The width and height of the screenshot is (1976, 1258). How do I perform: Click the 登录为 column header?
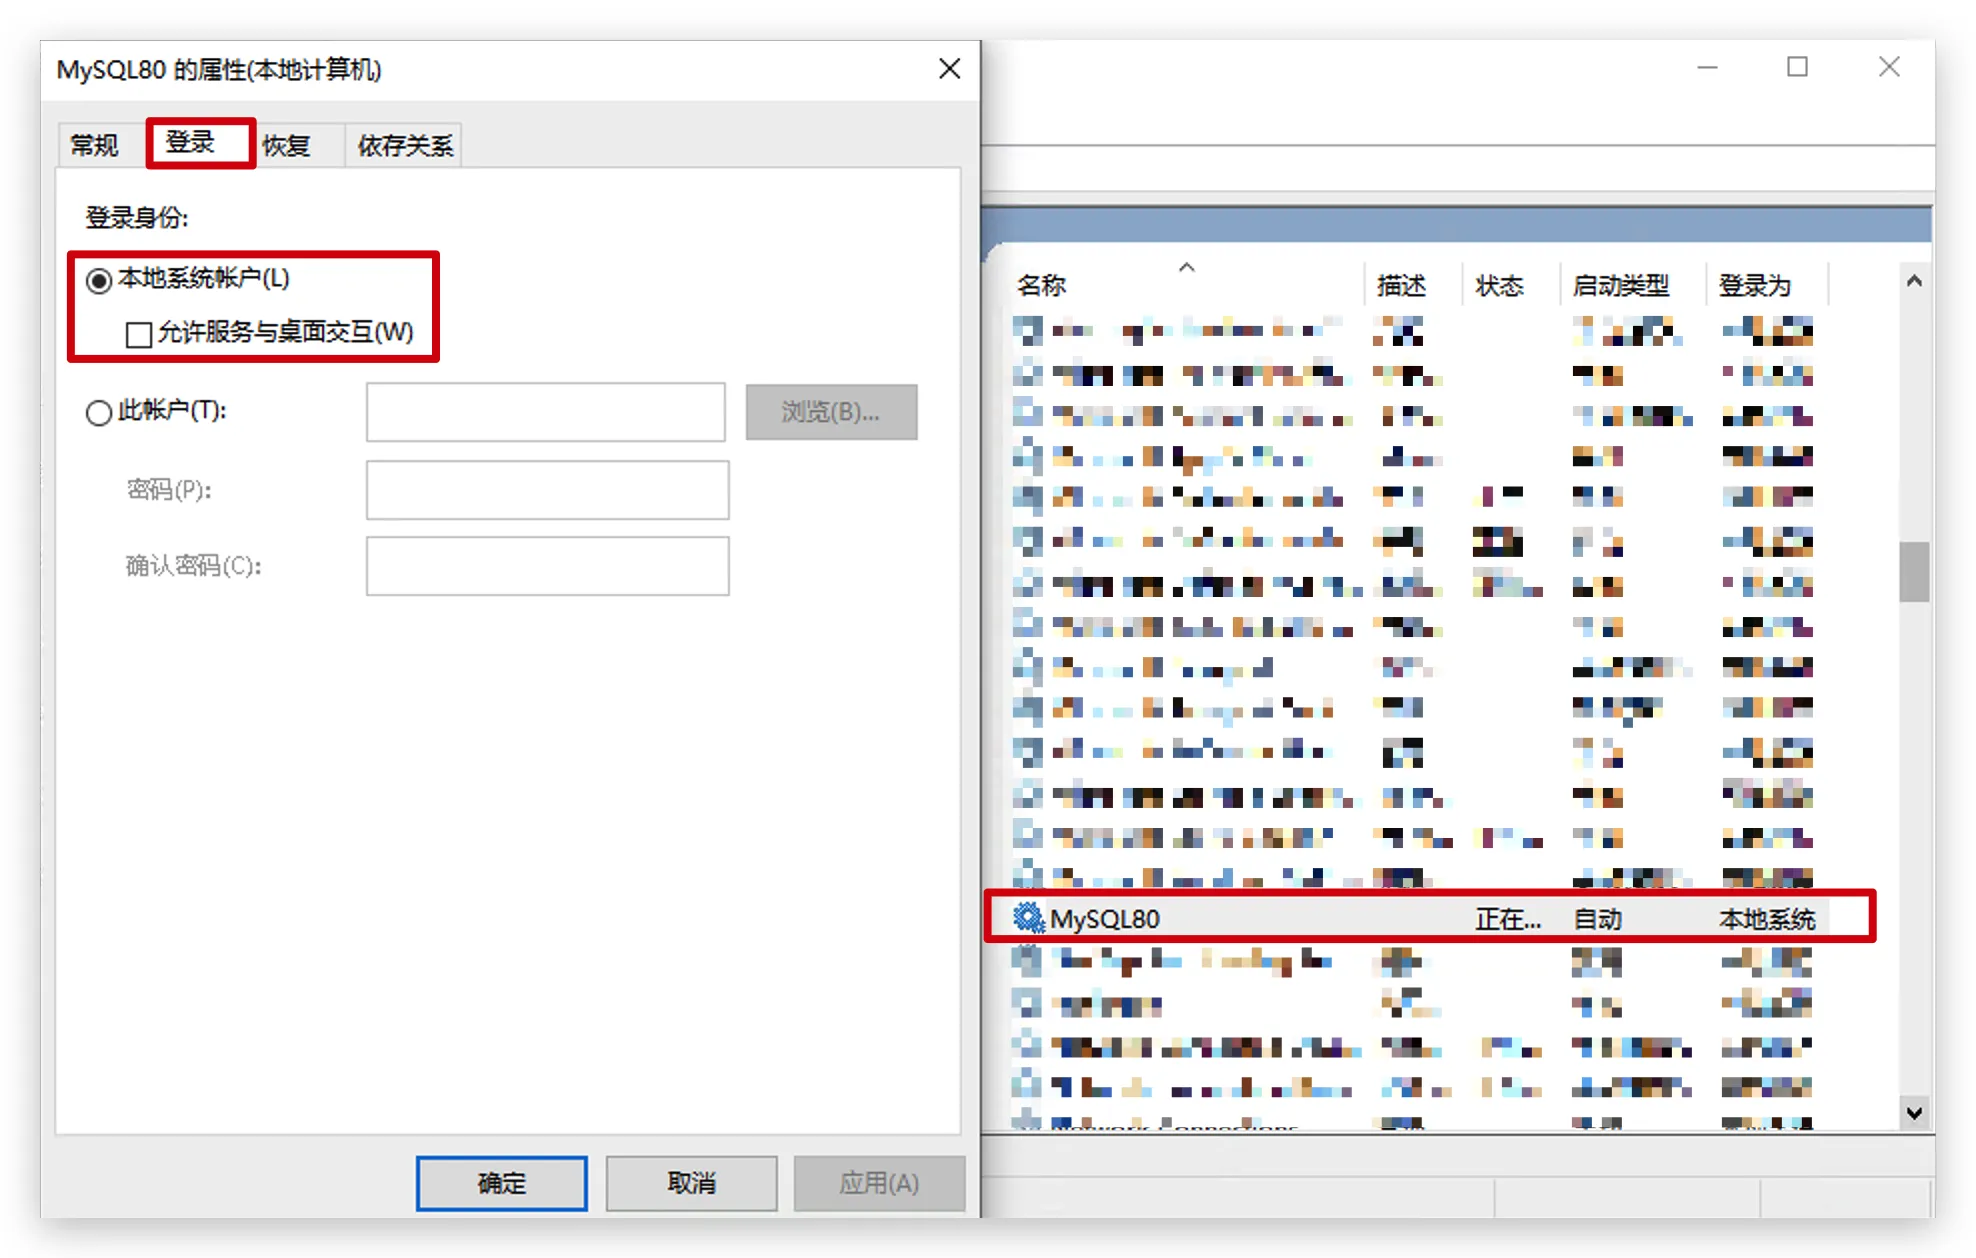click(x=1753, y=286)
